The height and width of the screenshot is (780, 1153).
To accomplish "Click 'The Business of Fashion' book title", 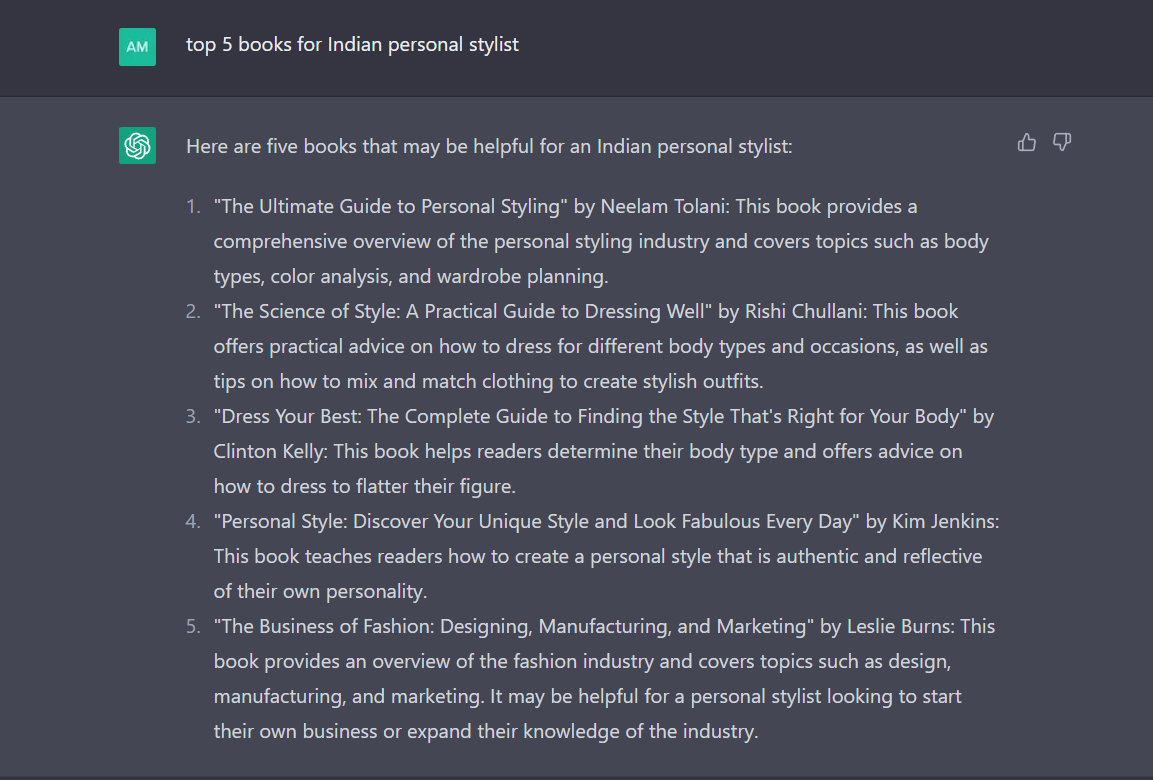I will coord(514,627).
